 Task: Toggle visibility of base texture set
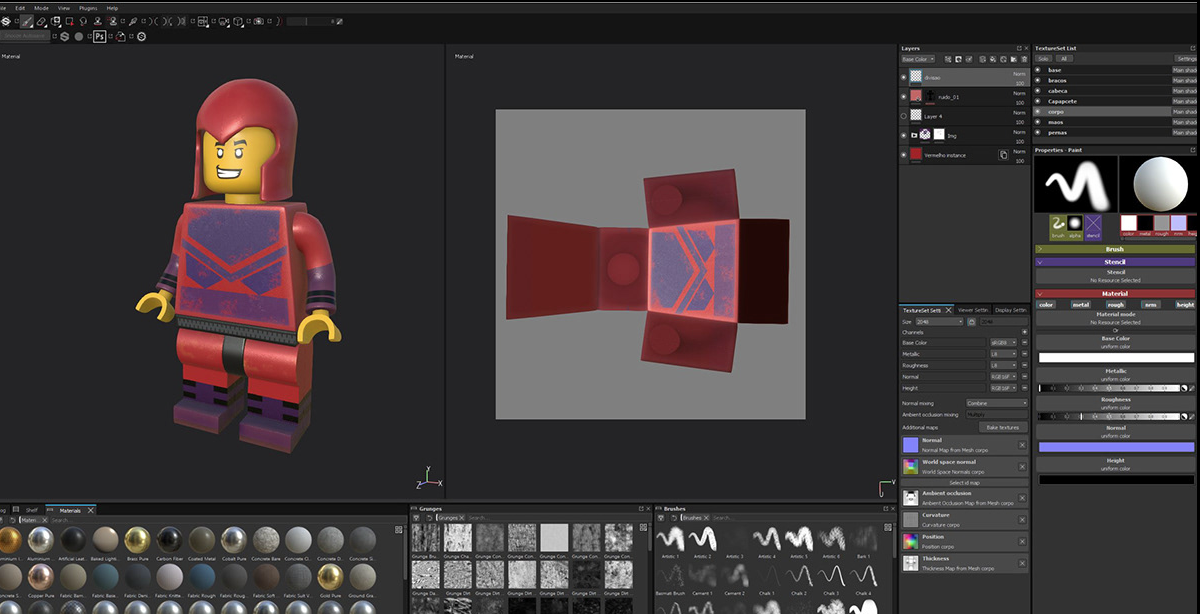pyautogui.click(x=1038, y=70)
